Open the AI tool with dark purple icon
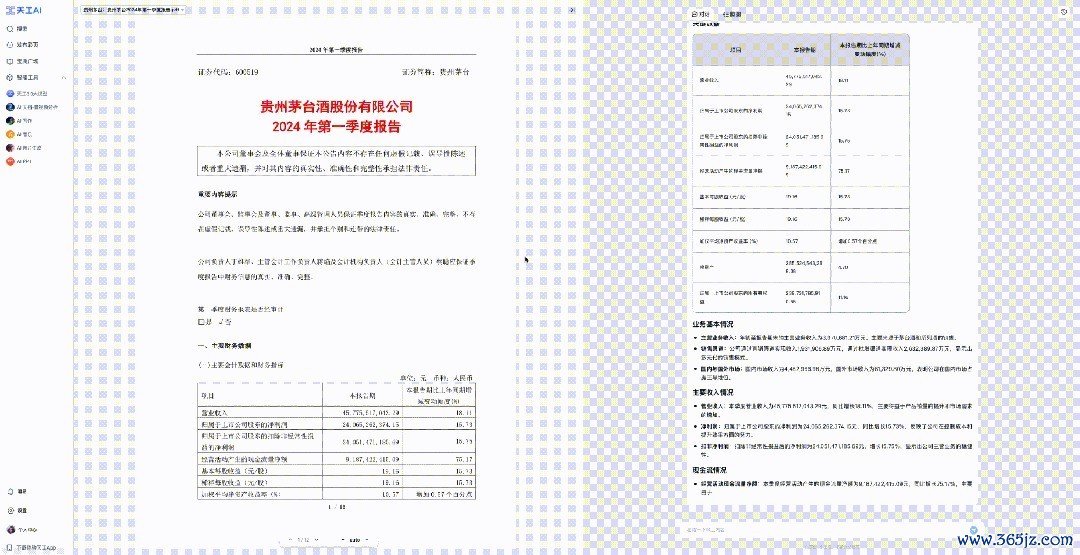Viewport: 1080px width, 555px height. [x=23, y=148]
